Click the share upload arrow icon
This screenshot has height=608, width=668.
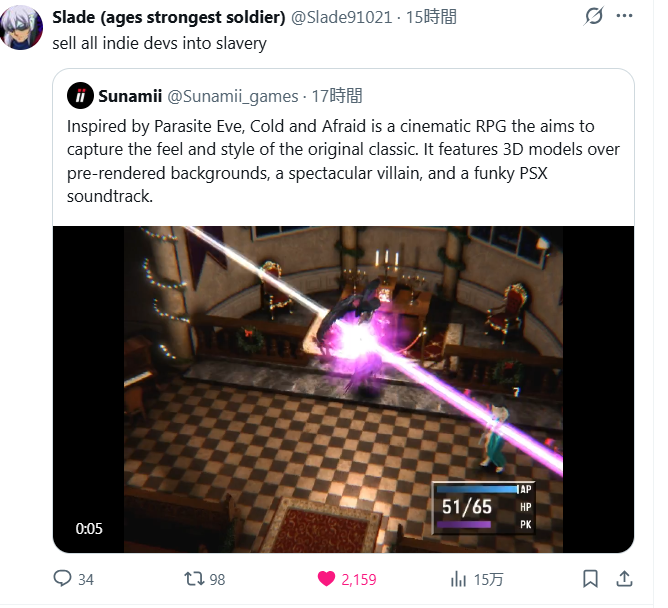point(624,579)
